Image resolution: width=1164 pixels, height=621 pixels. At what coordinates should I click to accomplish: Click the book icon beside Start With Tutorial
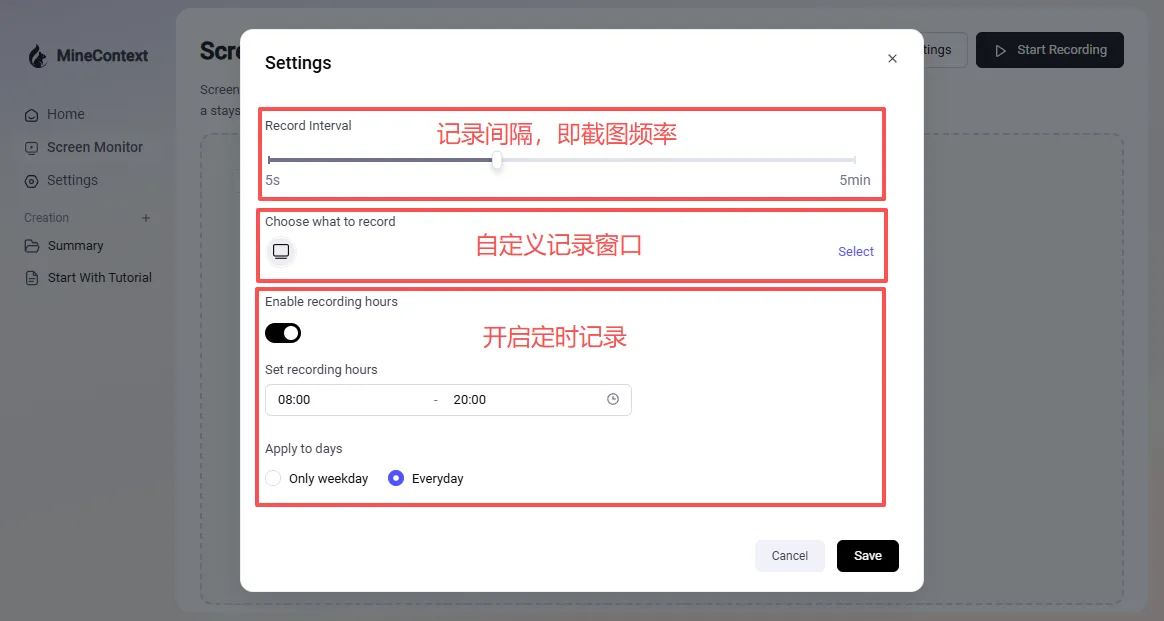point(31,277)
